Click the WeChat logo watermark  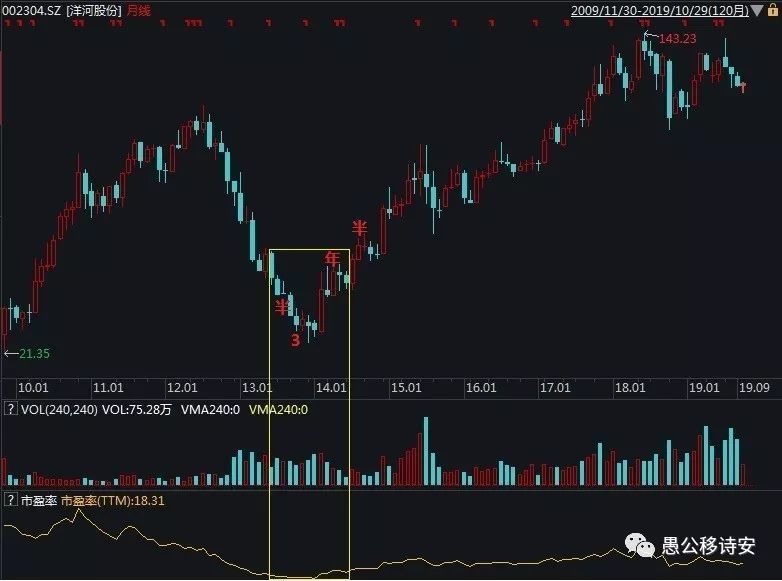click(x=640, y=545)
